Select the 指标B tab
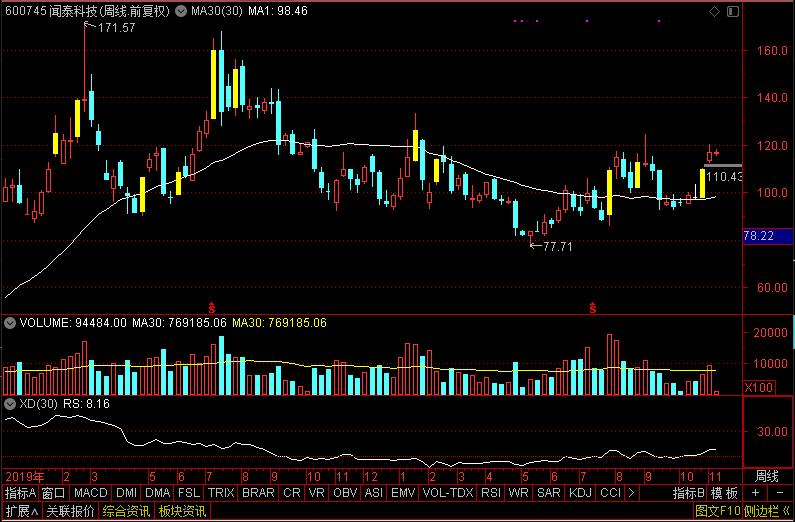 click(x=689, y=493)
